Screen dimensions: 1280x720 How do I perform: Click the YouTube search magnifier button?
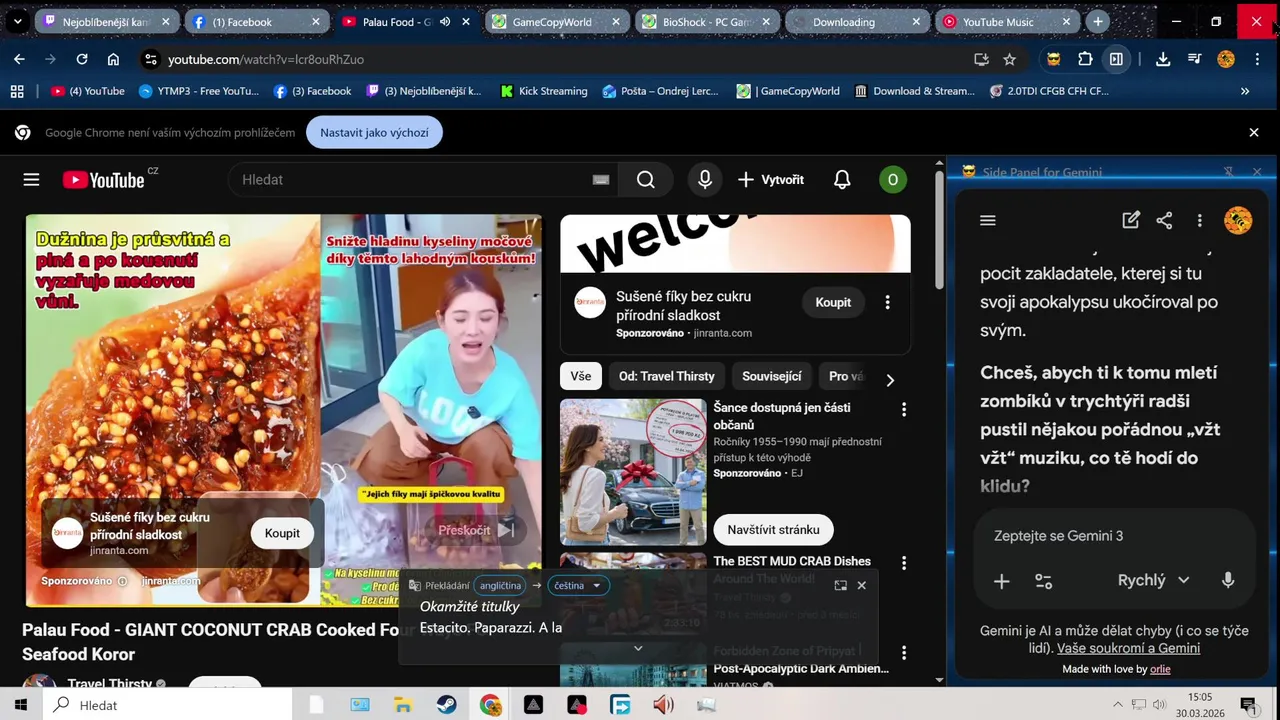[646, 180]
